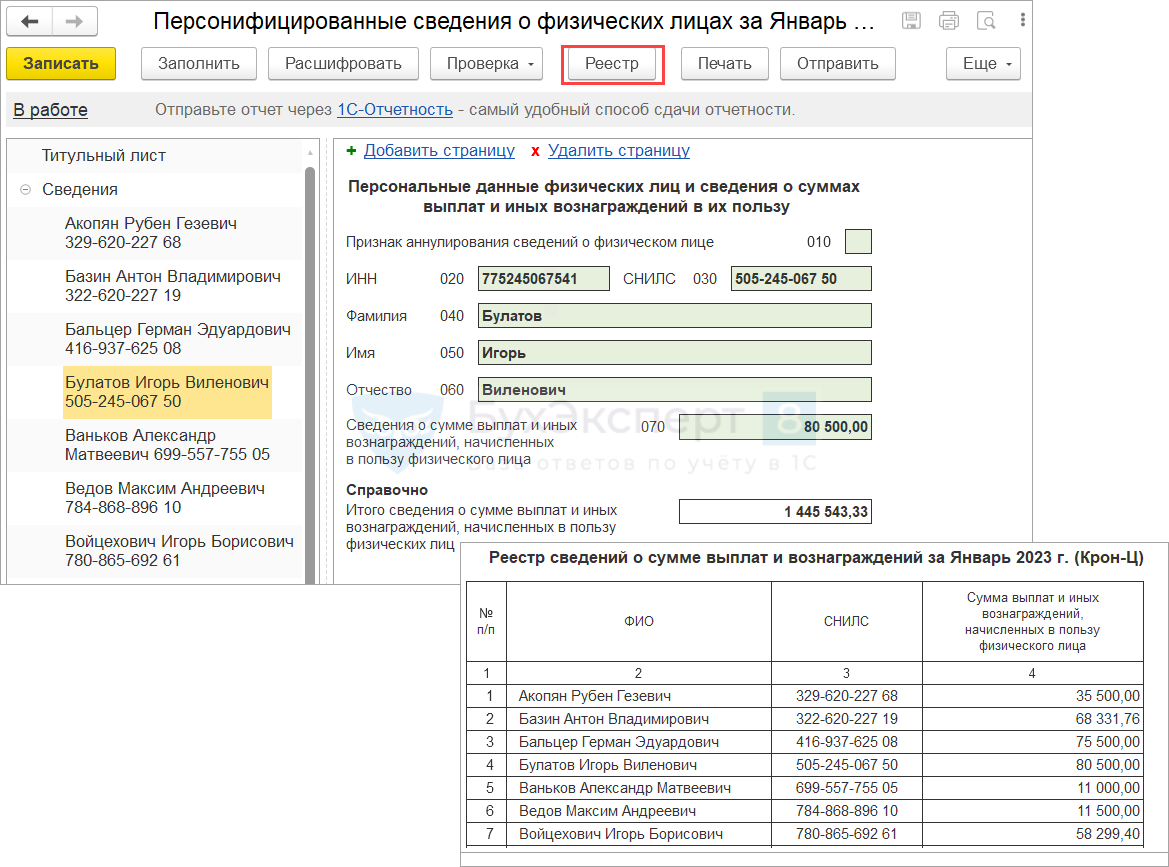Click the registry title Реестр сведений
Screen dimensions: 1169x867
click(816, 558)
